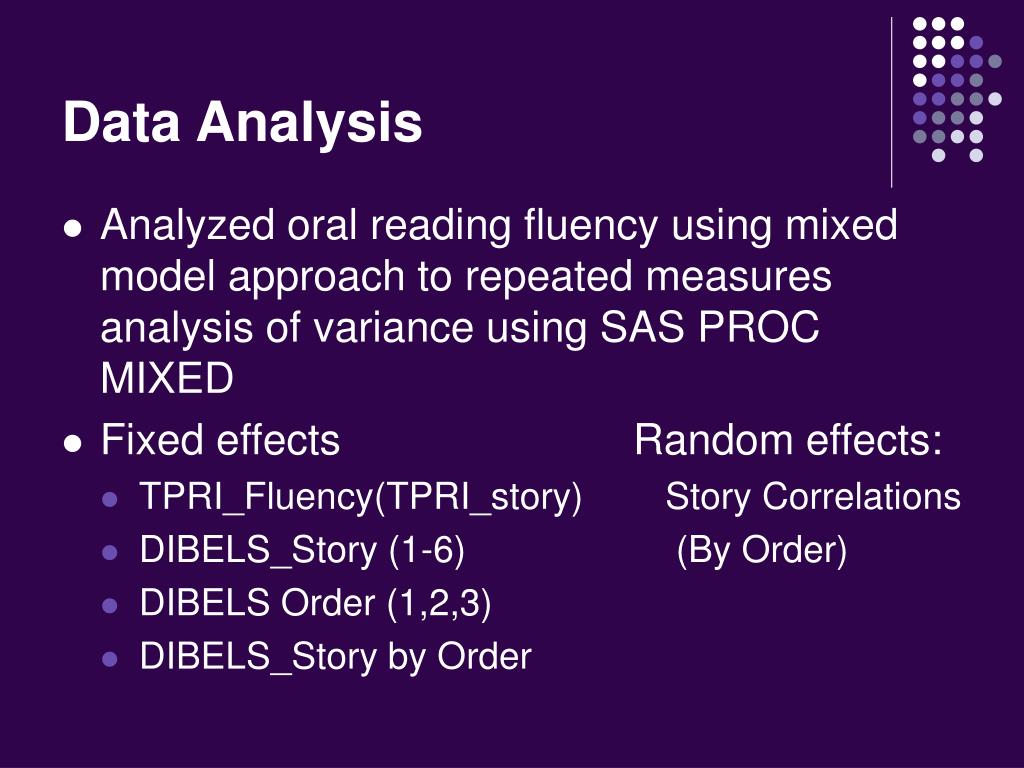The image size is (1024, 768).
Task: Click the words 'SAS PROC' in paragraph
Action: pos(709,327)
